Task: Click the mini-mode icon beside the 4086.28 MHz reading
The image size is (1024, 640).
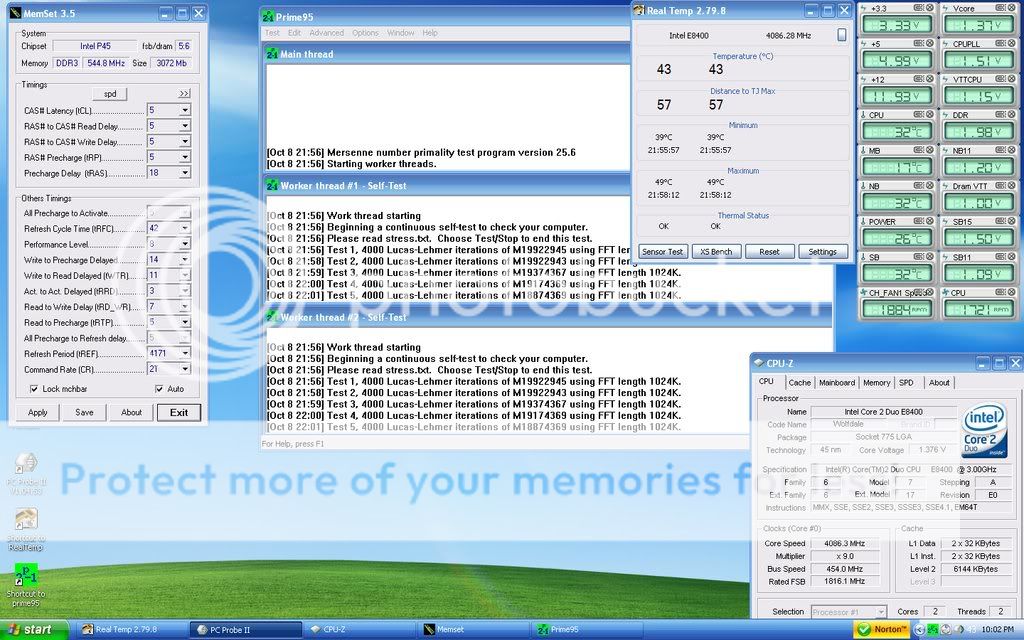Action: pyautogui.click(x=842, y=35)
